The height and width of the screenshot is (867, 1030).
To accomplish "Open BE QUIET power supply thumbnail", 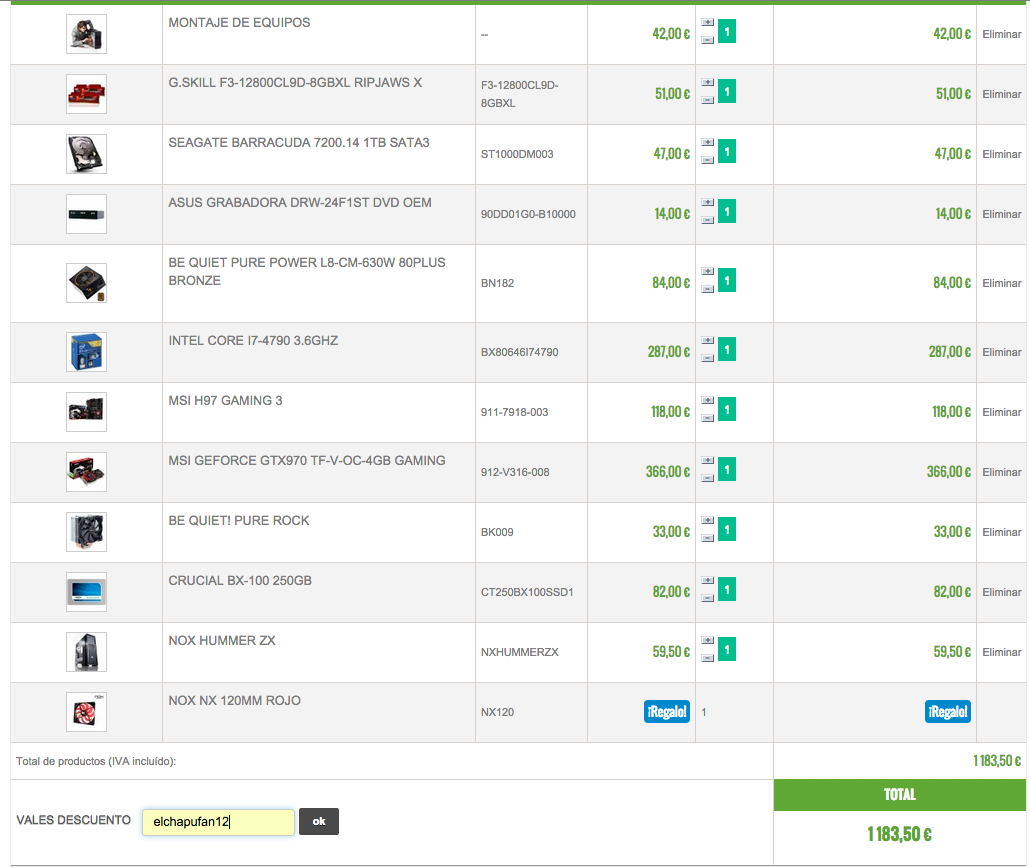I will click(x=86, y=283).
